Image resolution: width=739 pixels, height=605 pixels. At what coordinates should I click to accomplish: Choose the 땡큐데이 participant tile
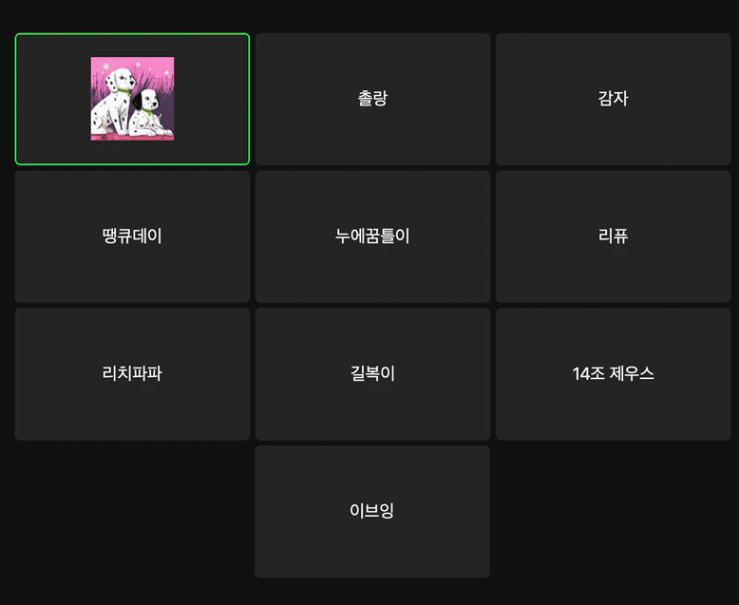click(132, 237)
